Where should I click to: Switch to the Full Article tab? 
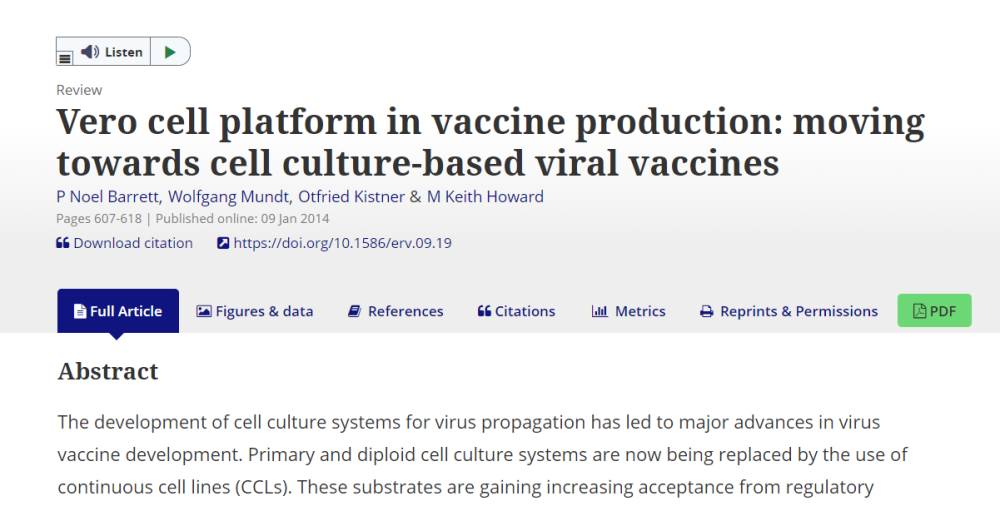coord(118,311)
